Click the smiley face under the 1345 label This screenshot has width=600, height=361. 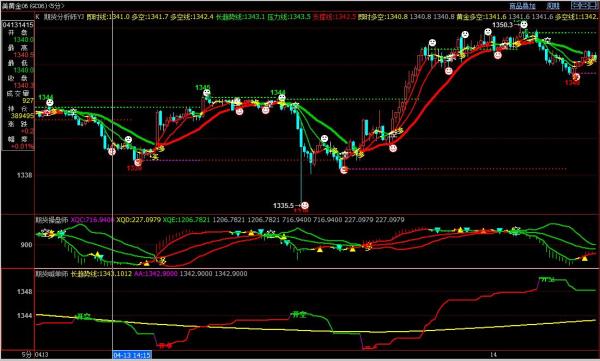(x=207, y=93)
